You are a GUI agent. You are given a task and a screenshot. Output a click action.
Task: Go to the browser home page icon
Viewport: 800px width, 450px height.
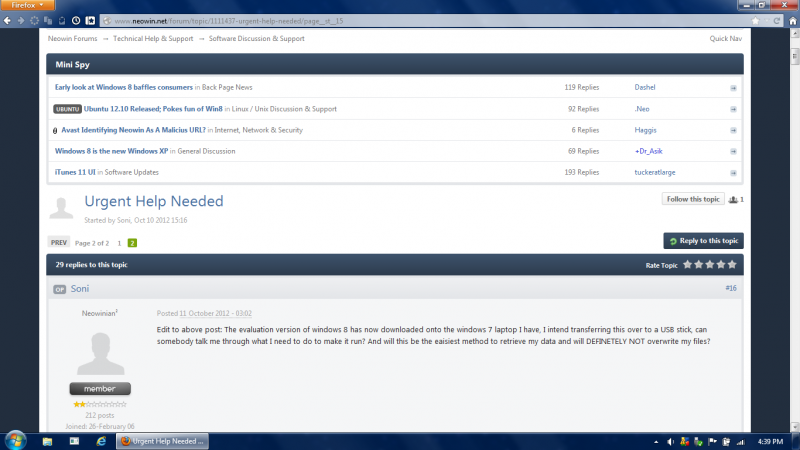tap(793, 20)
